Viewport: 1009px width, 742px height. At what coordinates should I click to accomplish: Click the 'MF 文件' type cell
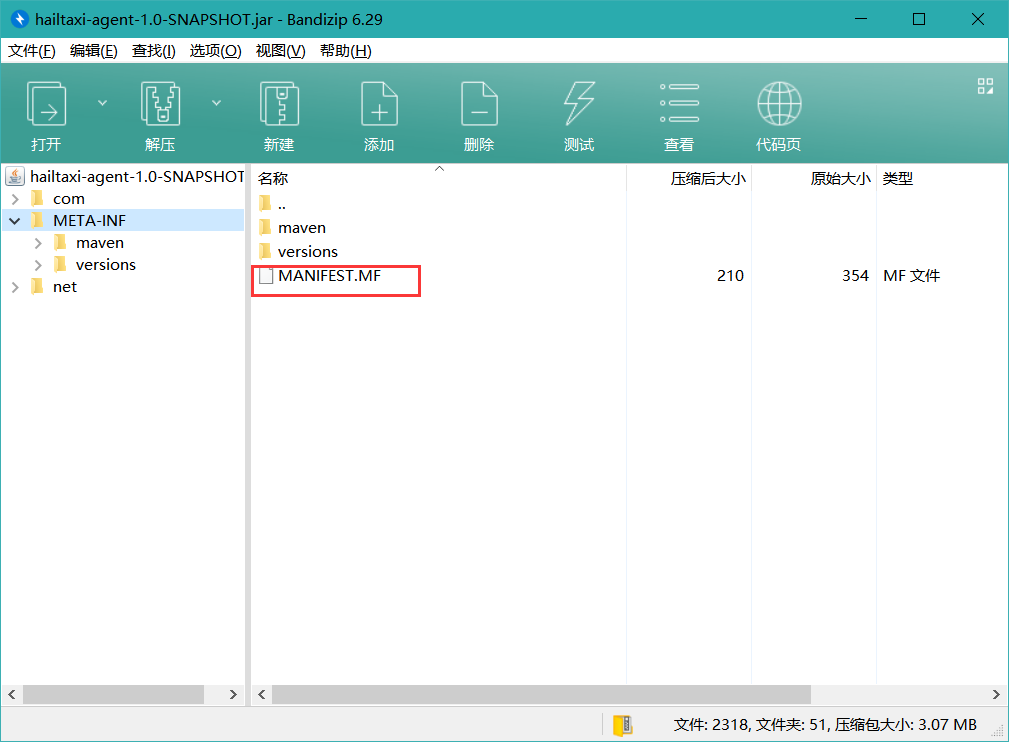[x=911, y=275]
